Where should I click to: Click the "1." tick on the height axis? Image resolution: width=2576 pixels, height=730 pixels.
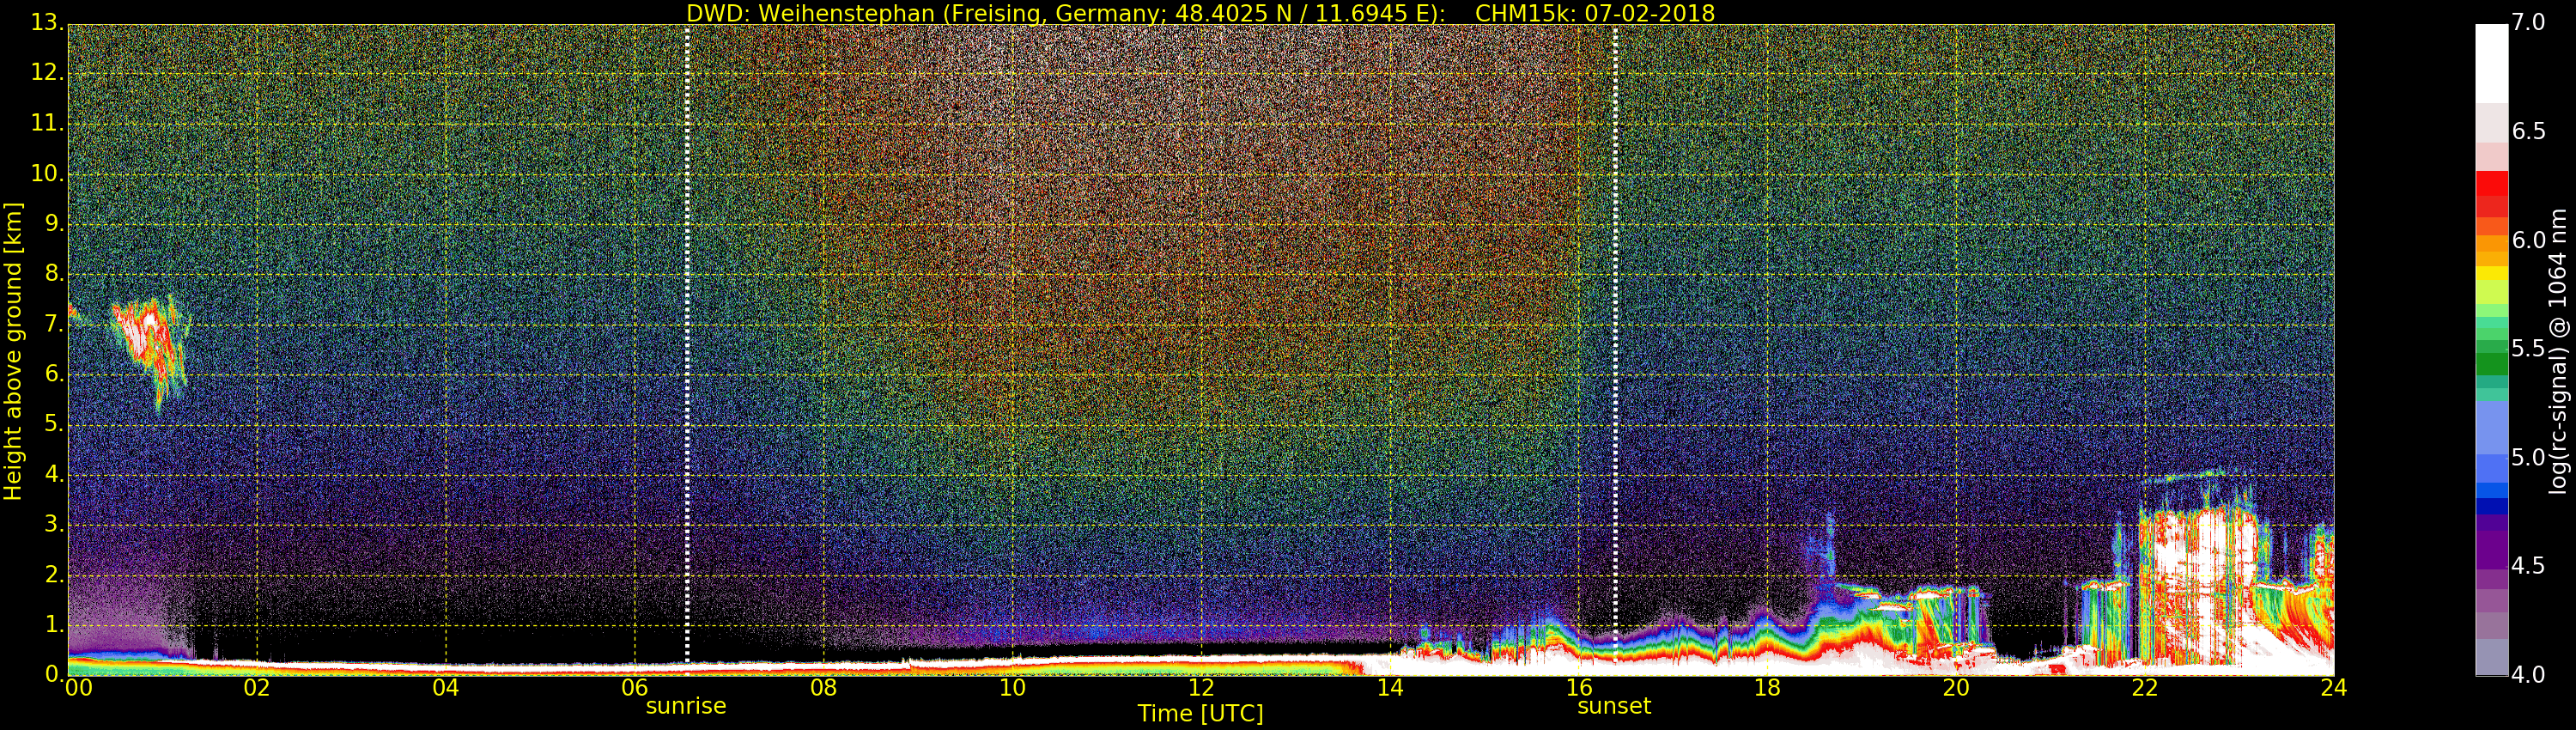coord(54,625)
